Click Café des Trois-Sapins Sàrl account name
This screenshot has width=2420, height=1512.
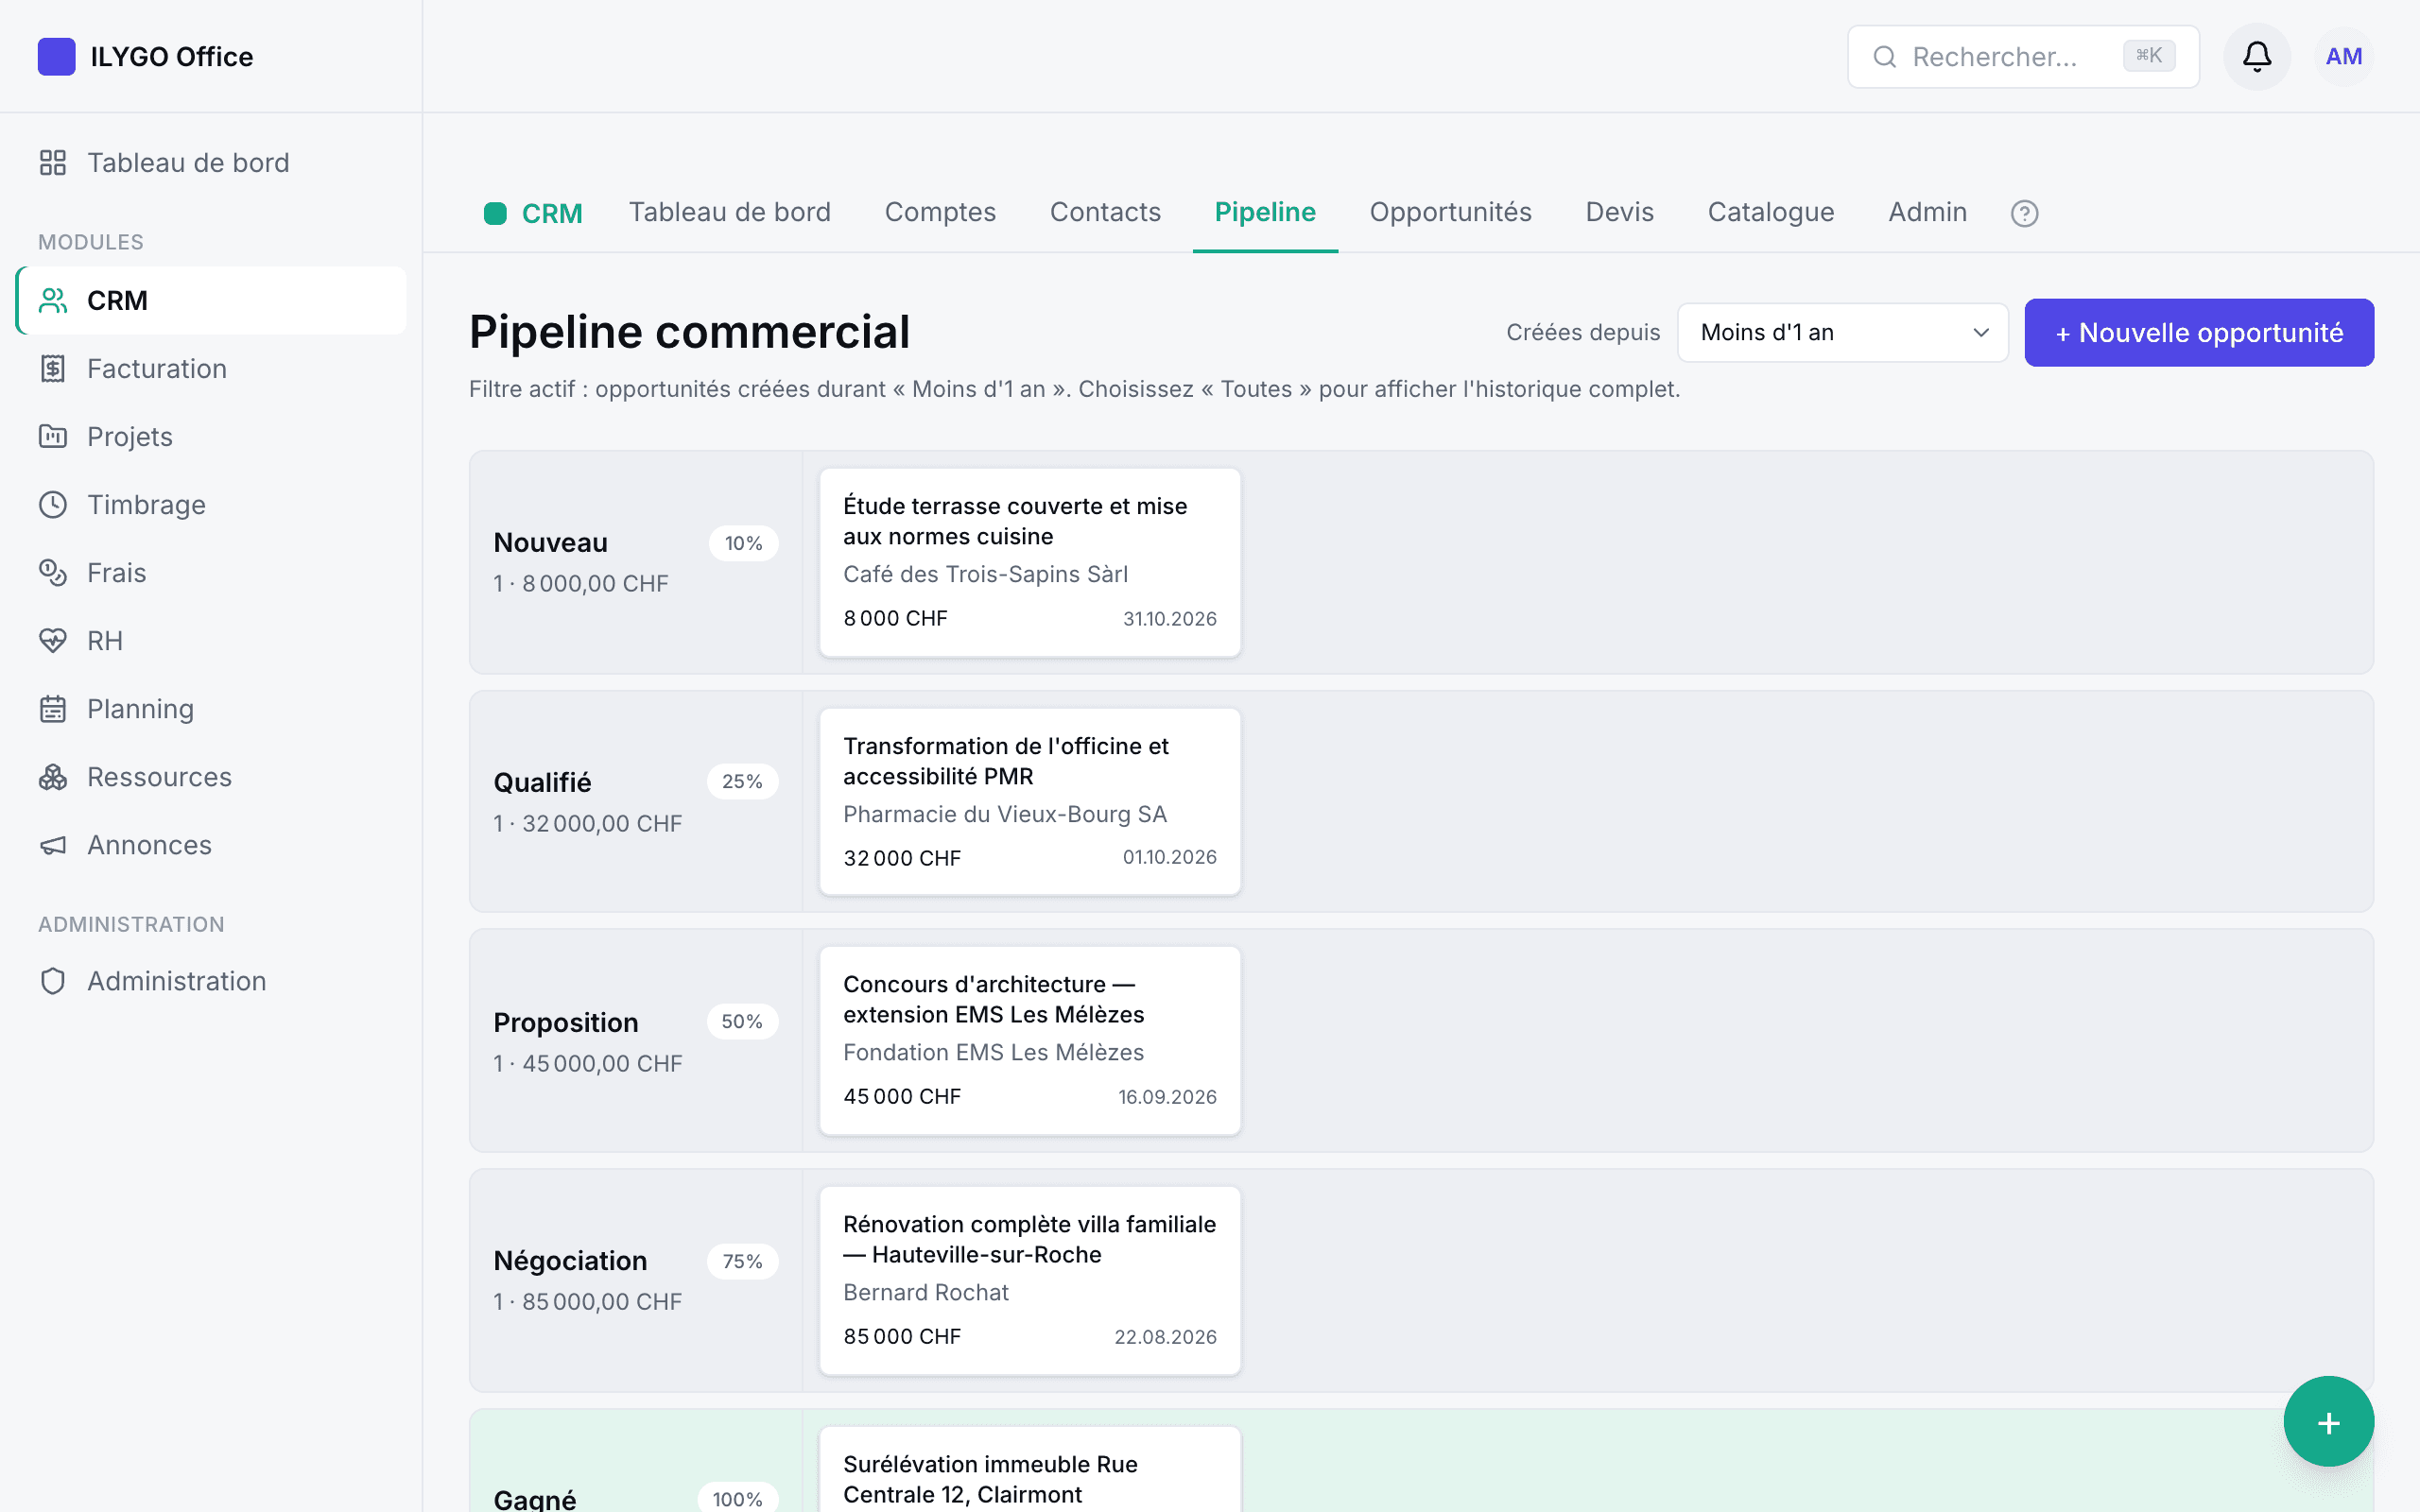(x=985, y=574)
